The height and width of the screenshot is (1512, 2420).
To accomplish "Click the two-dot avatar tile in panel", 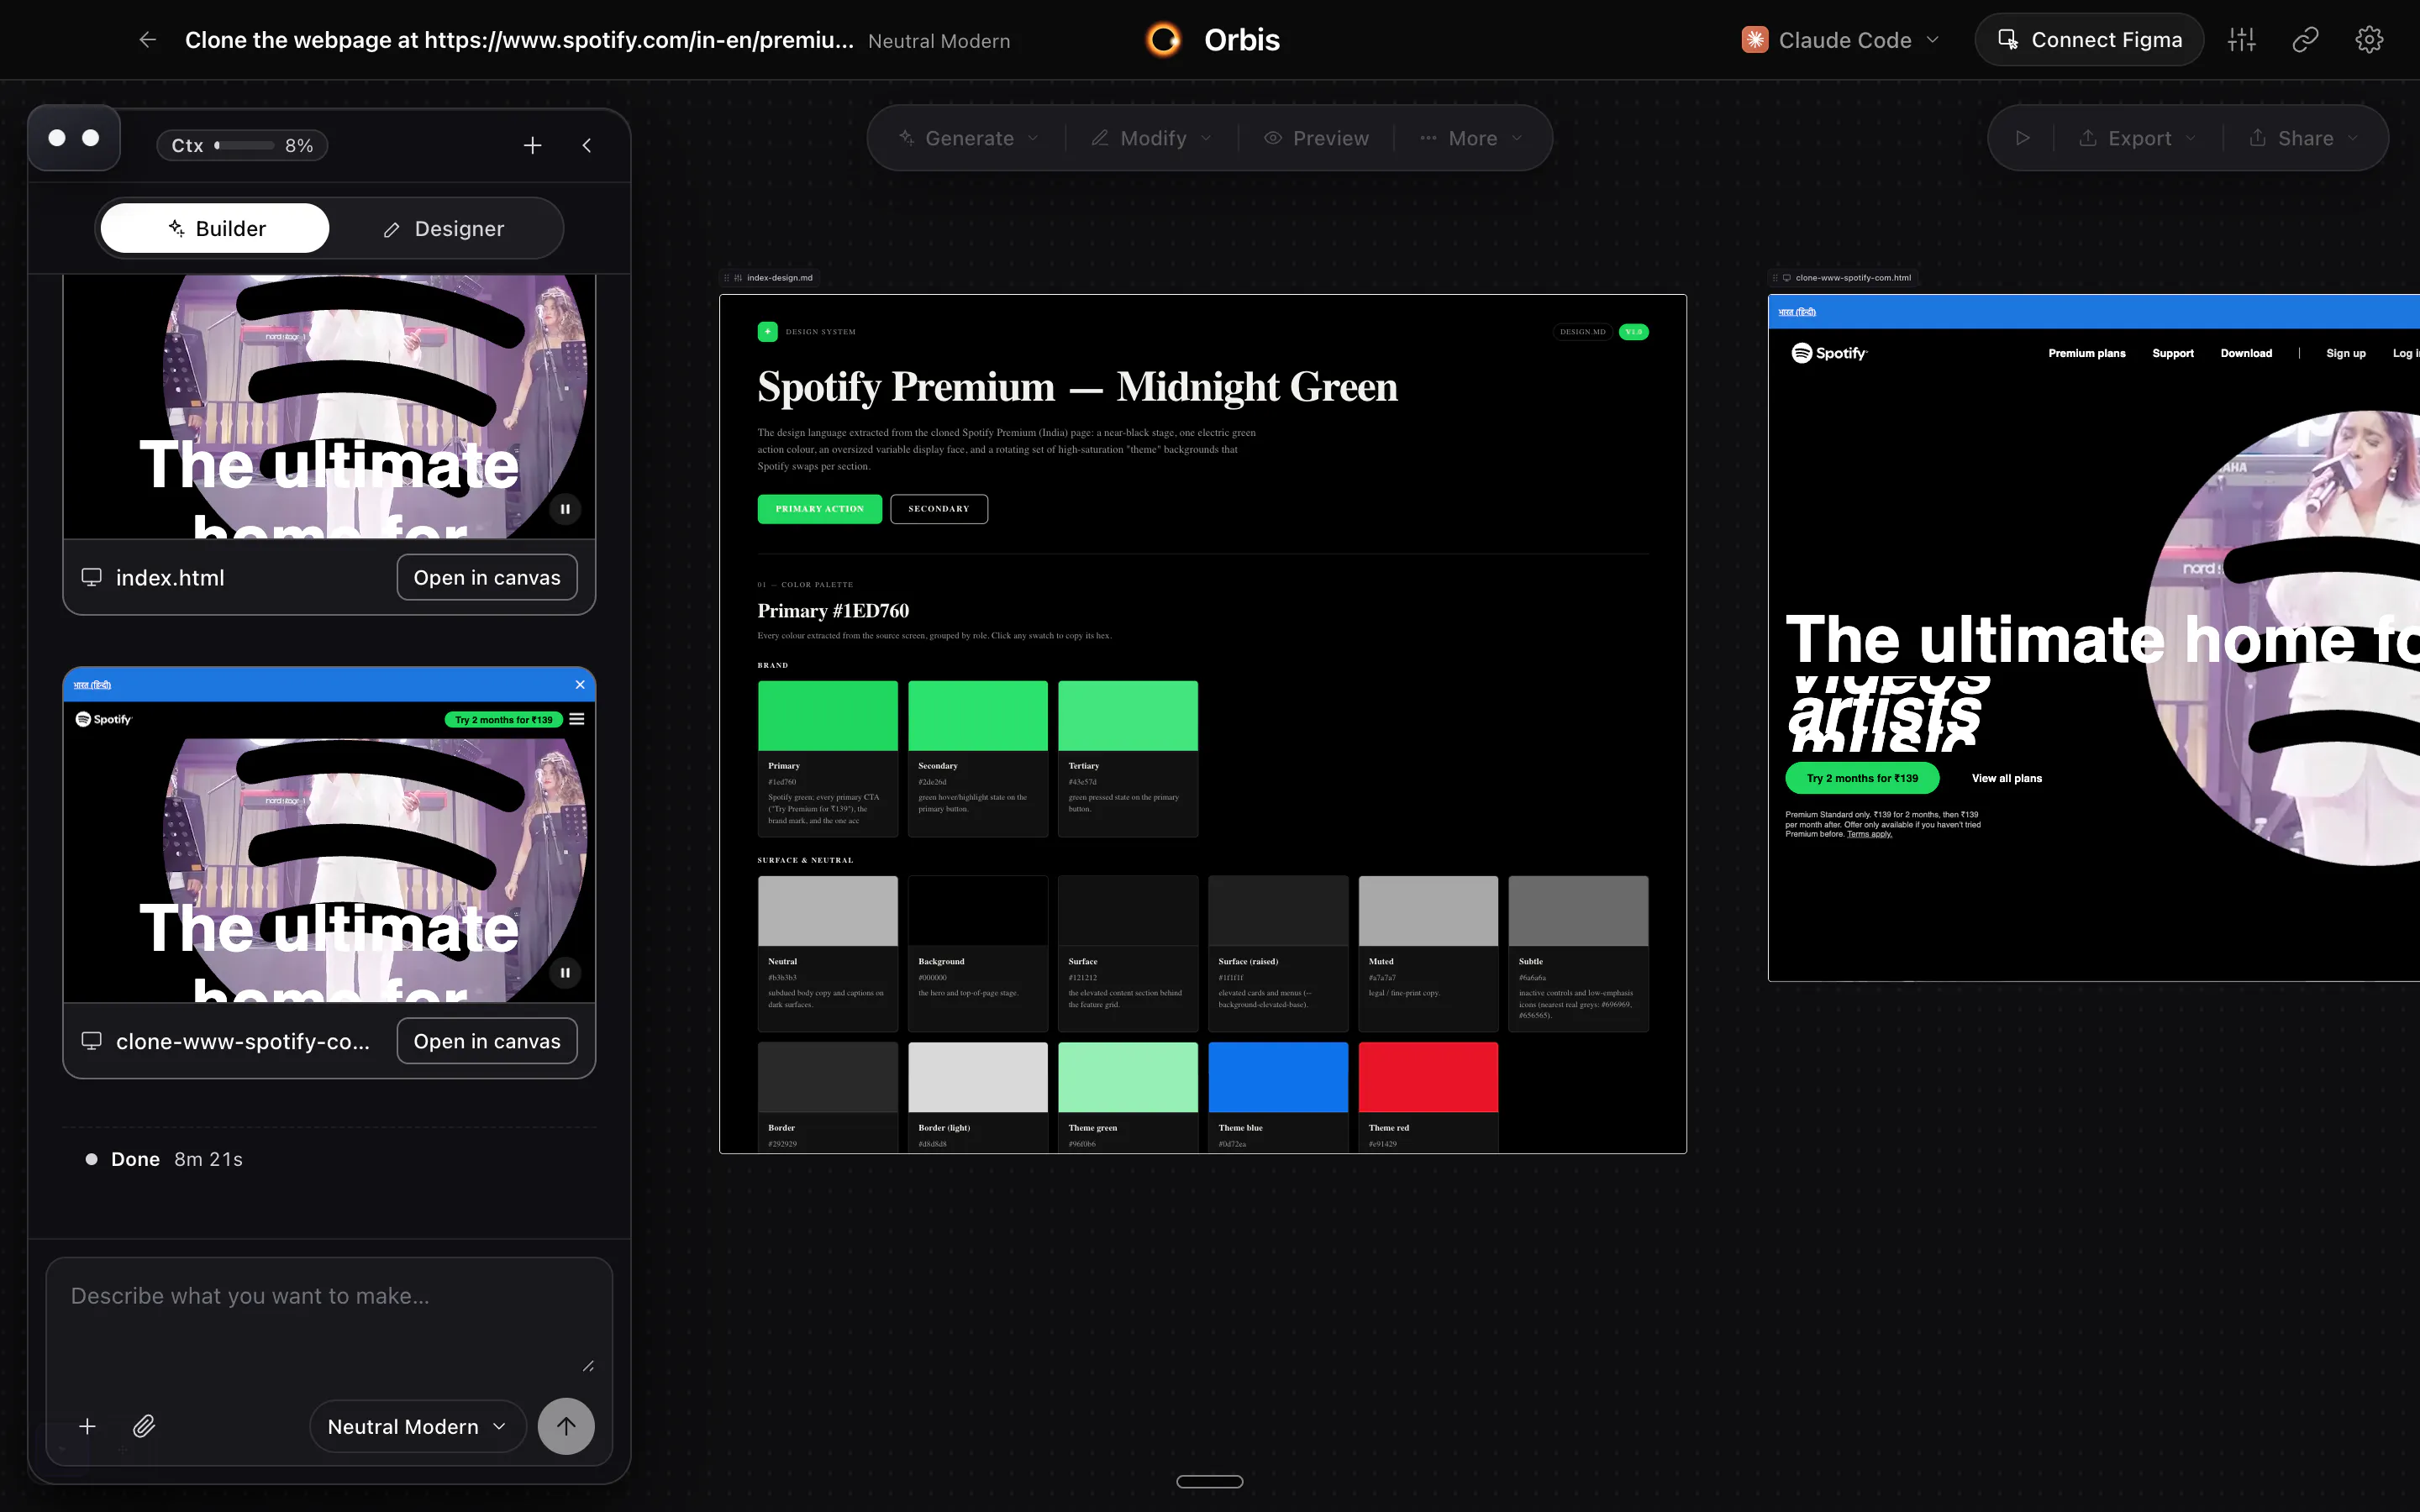I will coord(74,138).
